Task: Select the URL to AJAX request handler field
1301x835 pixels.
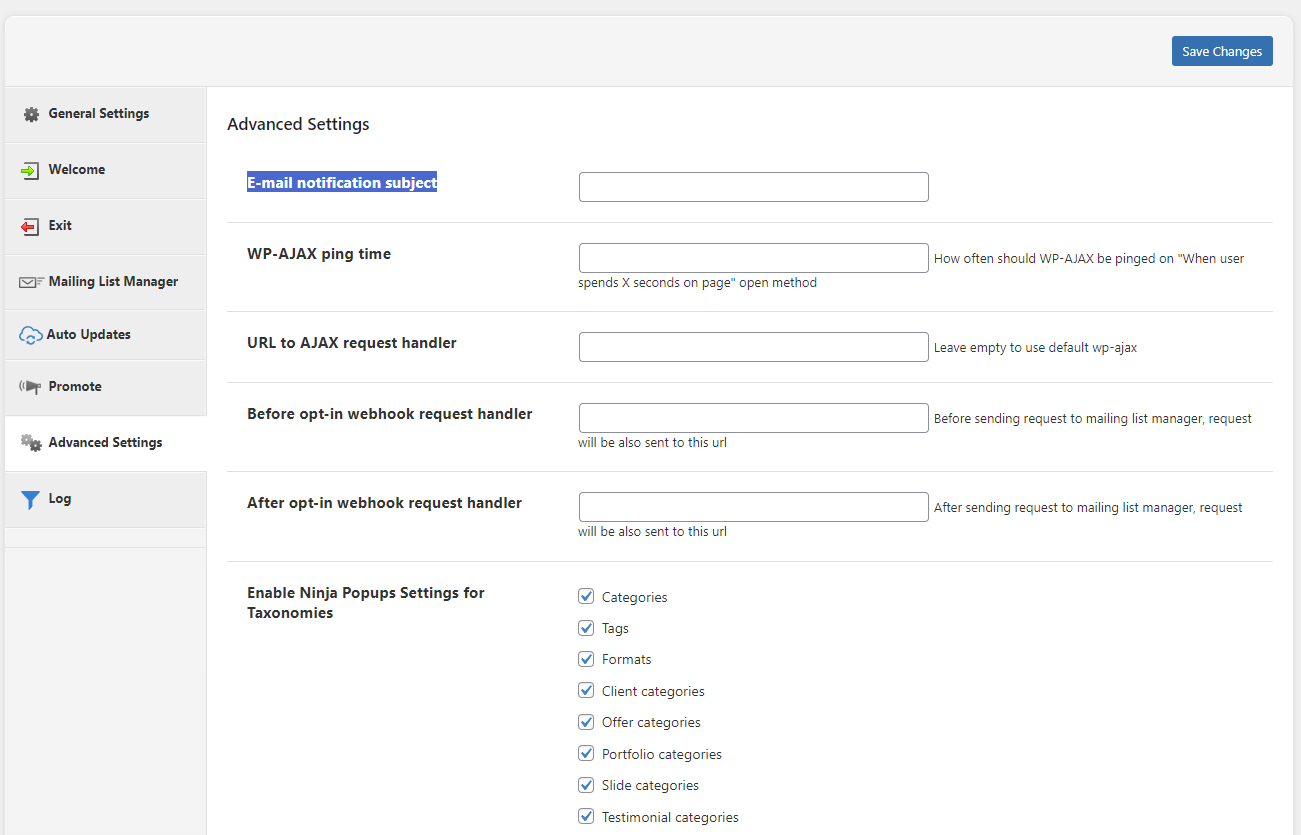Action: pyautogui.click(x=753, y=347)
